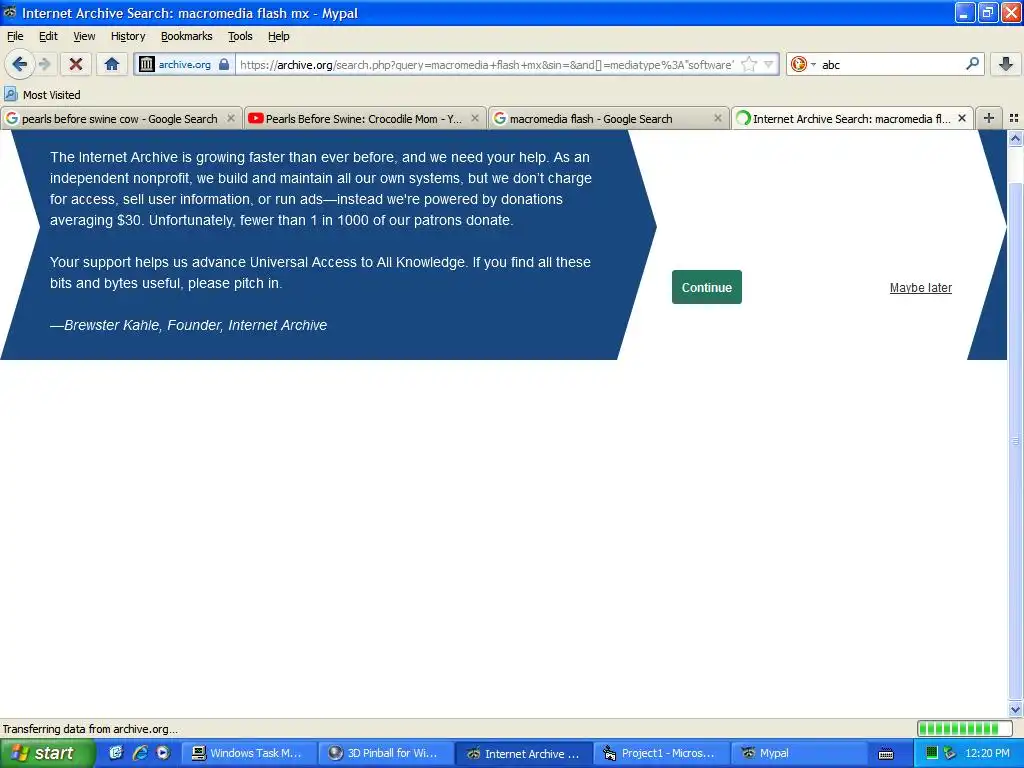Viewport: 1024px width, 768px height.
Task: Bookmark this page with the star icon
Action: [x=749, y=64]
